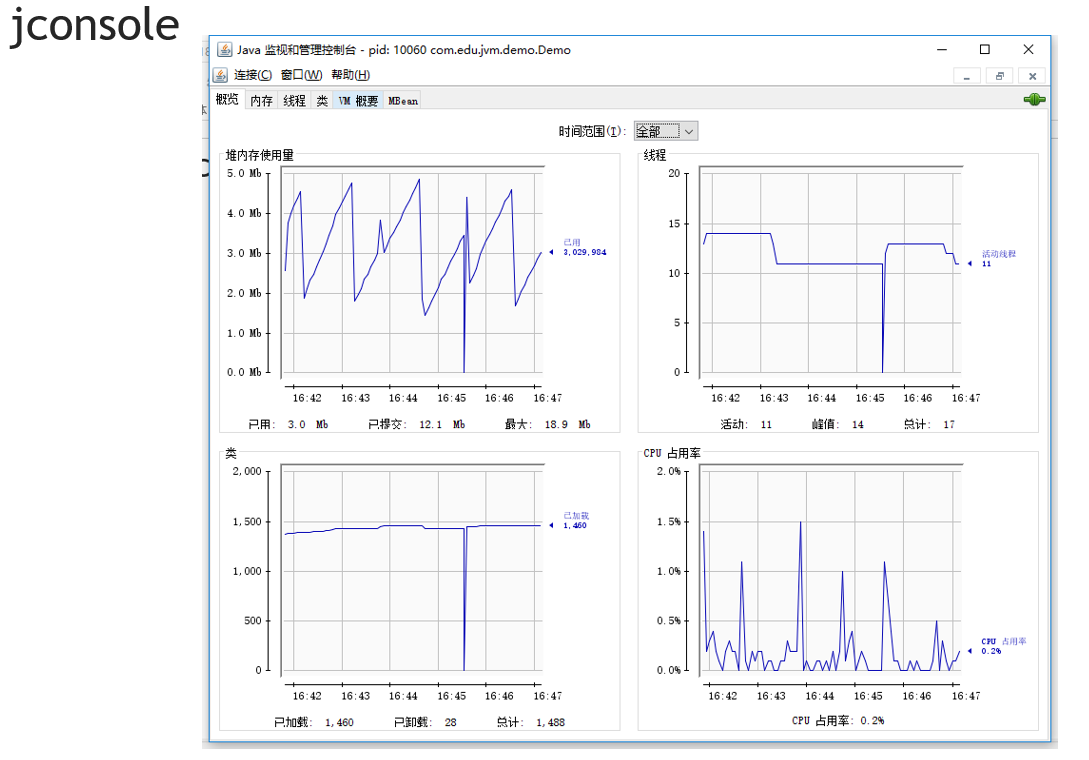Open the 时间范围 dropdown arrow
1089x760 pixels.
tap(689, 131)
